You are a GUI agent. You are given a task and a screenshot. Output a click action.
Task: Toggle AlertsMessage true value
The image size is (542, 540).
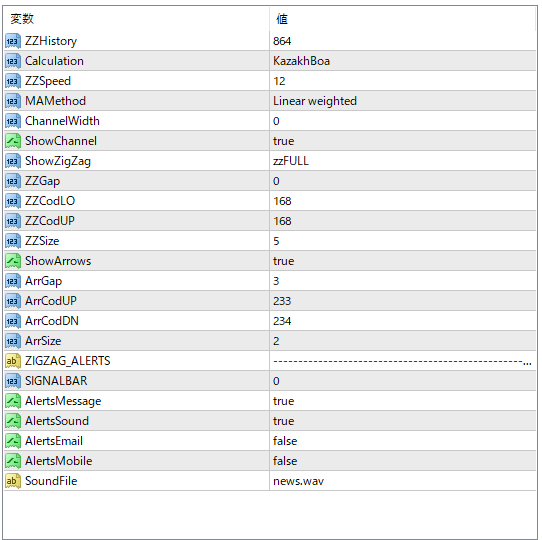tap(403, 401)
